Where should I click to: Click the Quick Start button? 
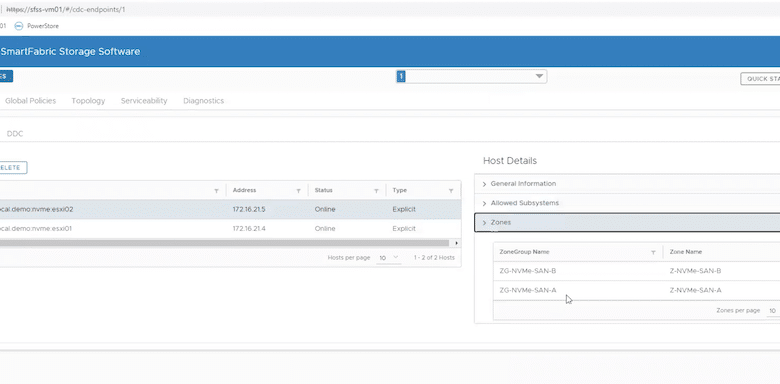pos(761,79)
